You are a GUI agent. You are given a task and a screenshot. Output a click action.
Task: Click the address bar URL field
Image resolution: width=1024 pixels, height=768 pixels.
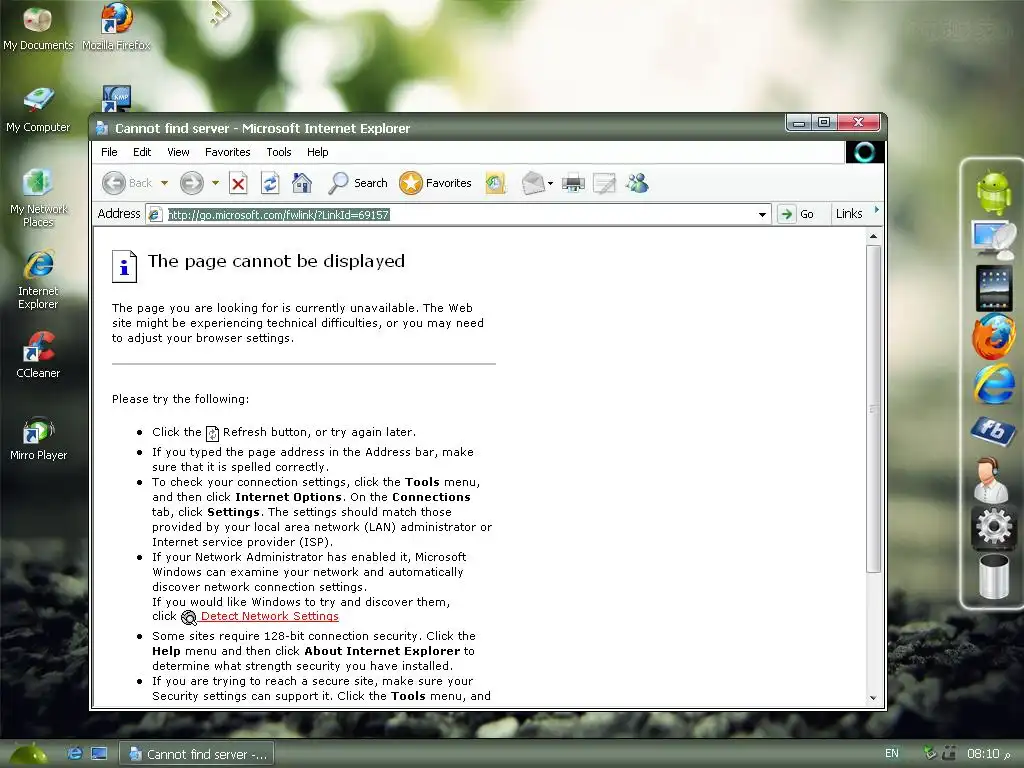coord(457,215)
